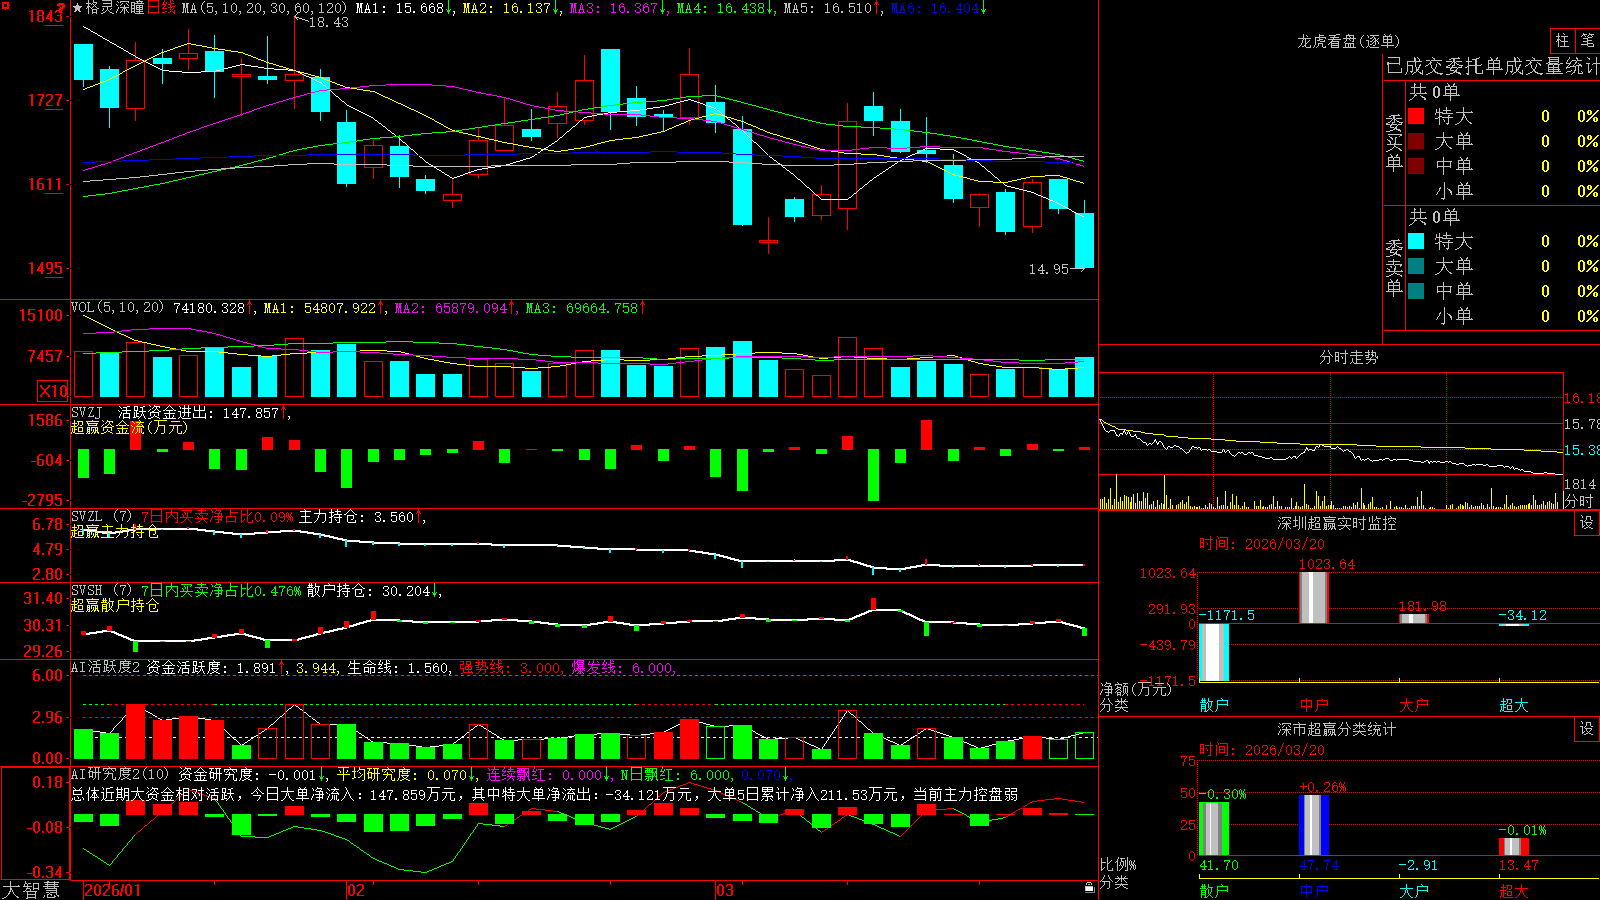
Task: Click the 47.74 中户 bar in 分类统计 chart
Action: (1314, 825)
